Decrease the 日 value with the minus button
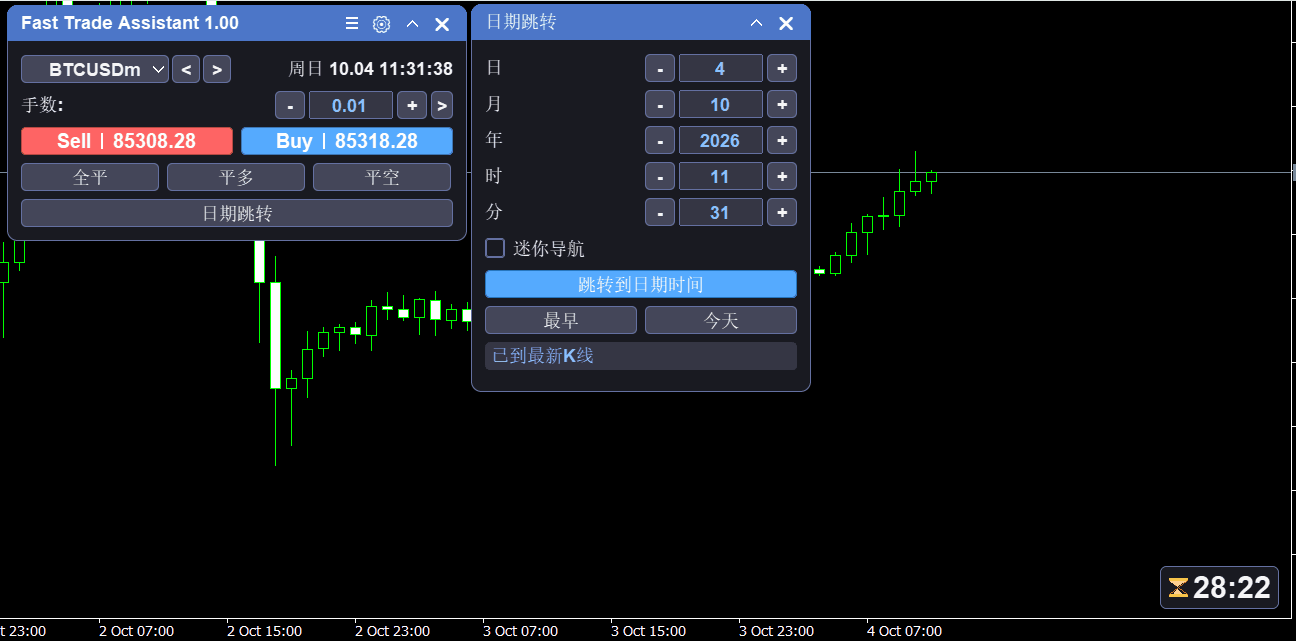Viewport: 1296px width, 641px height. [660, 68]
